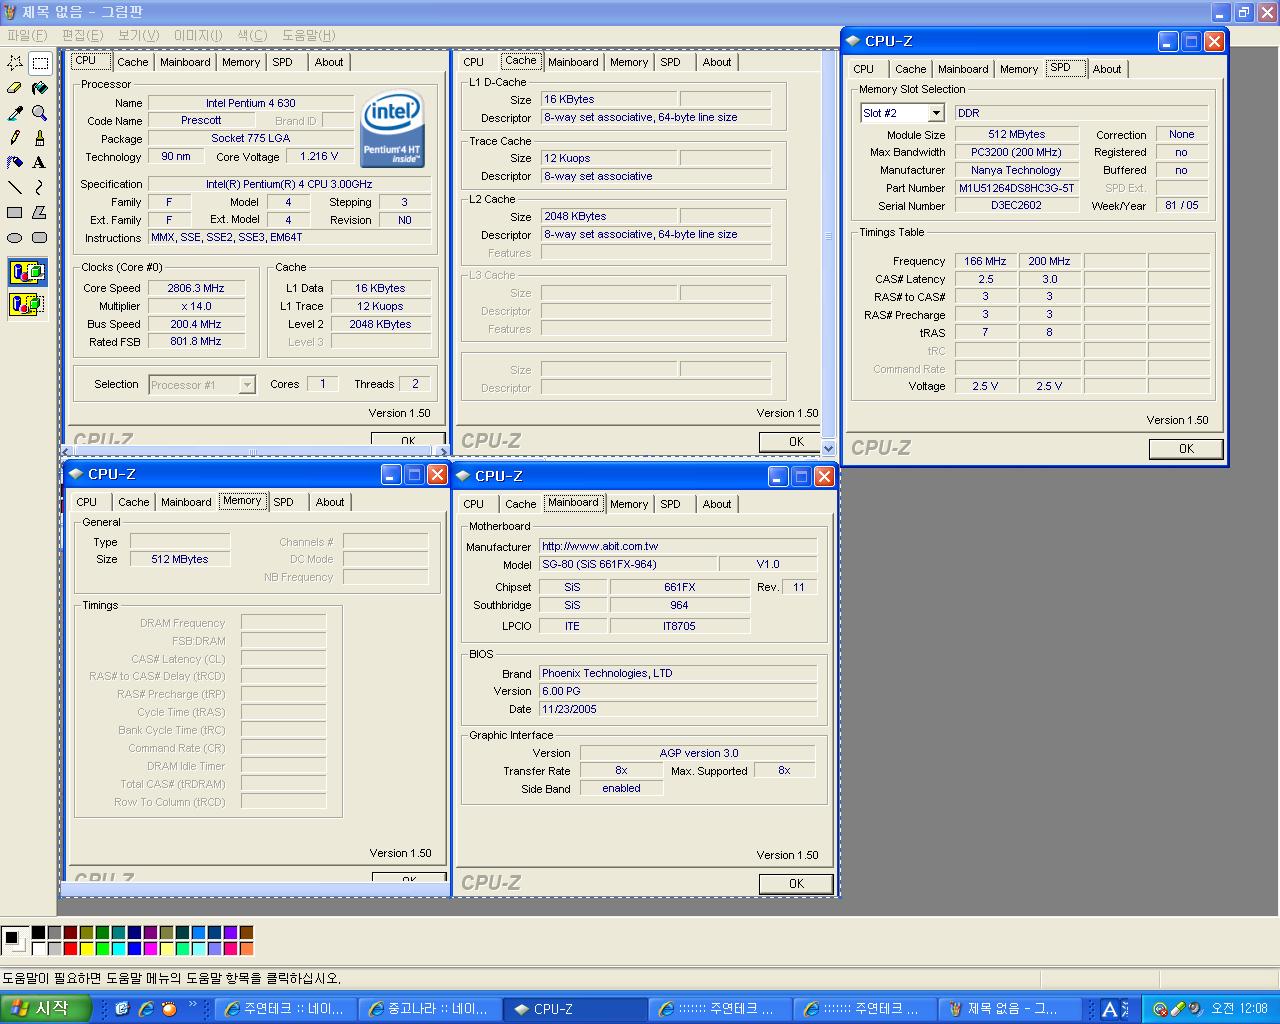Screen dimensions: 1280x1024
Task: Click the 512 MBytes Module Size field
Action: click(1016, 134)
